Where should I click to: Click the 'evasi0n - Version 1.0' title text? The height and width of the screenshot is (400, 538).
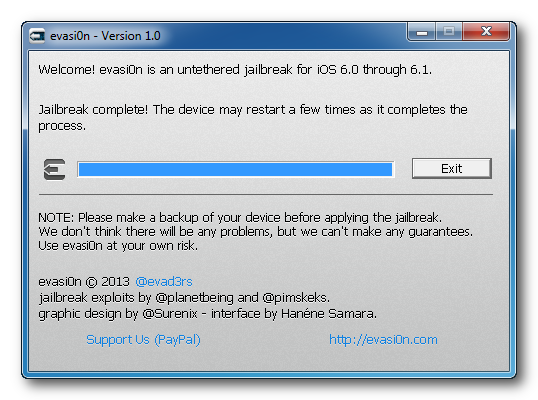pyautogui.click(x=105, y=36)
